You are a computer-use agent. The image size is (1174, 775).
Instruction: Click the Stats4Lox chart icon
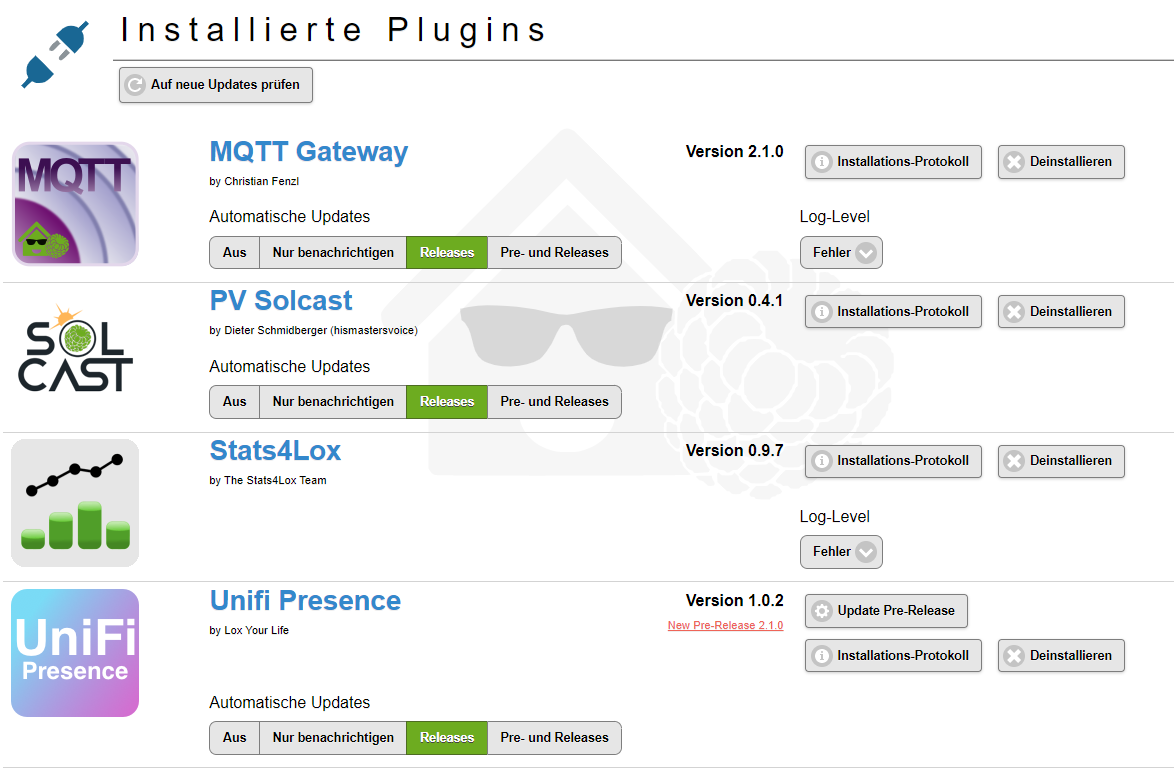point(75,503)
